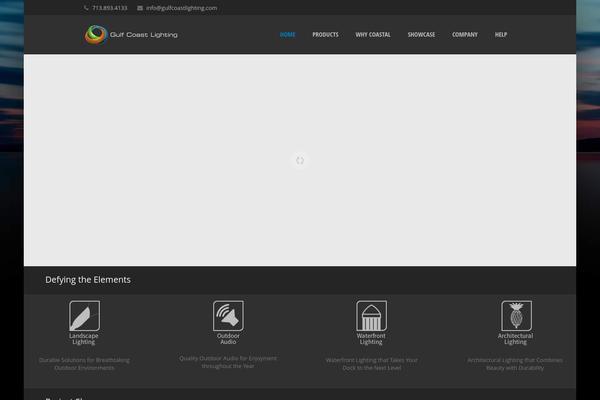Screen dimensions: 600x400
Task: Go to the HOME menu item
Action: (x=287, y=34)
